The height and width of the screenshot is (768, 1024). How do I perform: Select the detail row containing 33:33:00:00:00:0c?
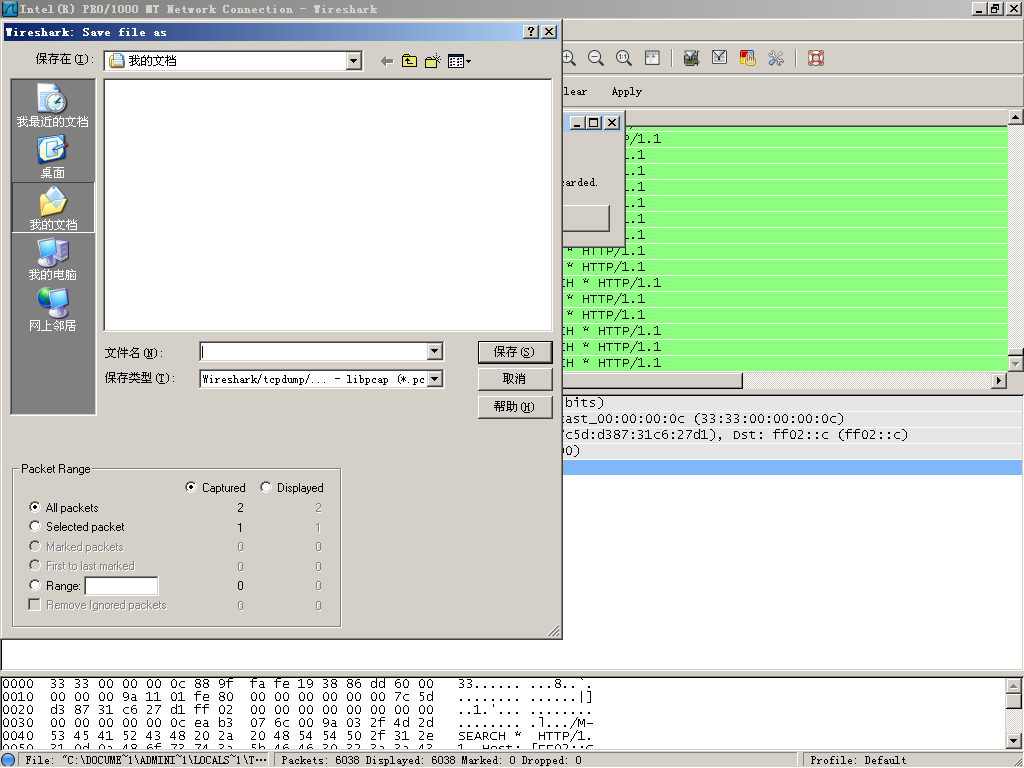(792, 419)
